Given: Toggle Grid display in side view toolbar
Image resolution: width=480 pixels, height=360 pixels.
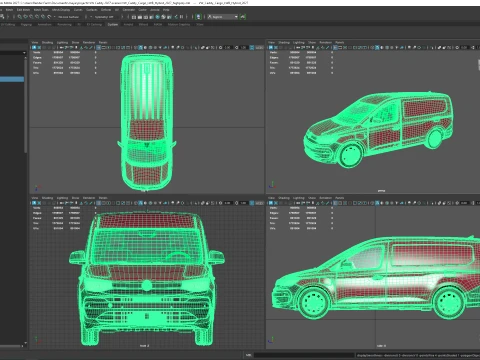Looking at the screenshot, I should click(335, 203).
